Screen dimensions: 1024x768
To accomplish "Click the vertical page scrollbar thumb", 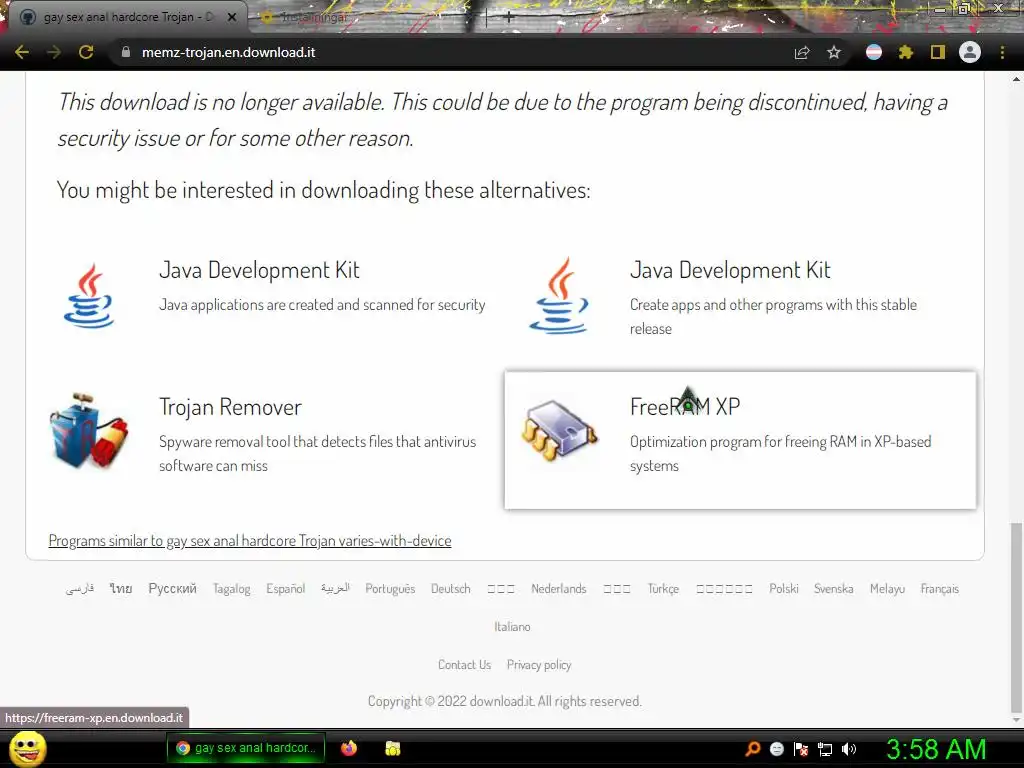I will (x=1016, y=617).
